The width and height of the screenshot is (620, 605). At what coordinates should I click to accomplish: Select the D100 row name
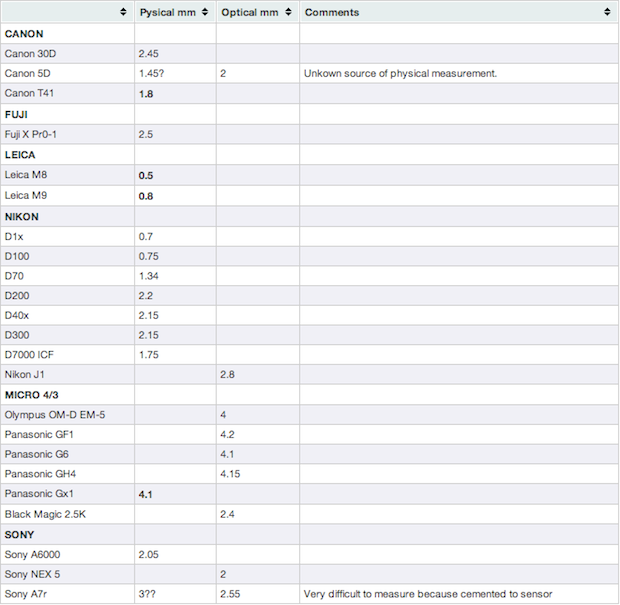(17, 257)
